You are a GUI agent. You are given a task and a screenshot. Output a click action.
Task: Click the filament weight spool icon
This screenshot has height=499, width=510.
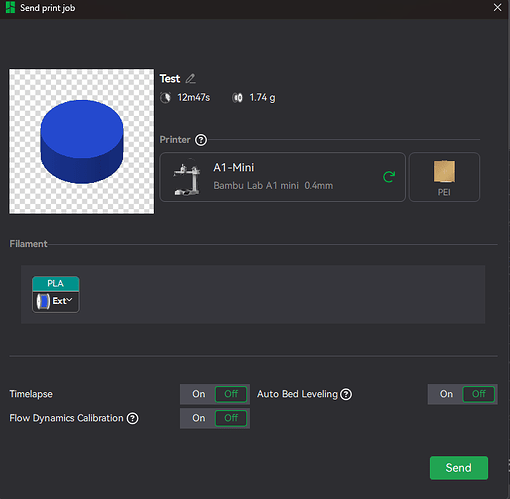click(237, 98)
